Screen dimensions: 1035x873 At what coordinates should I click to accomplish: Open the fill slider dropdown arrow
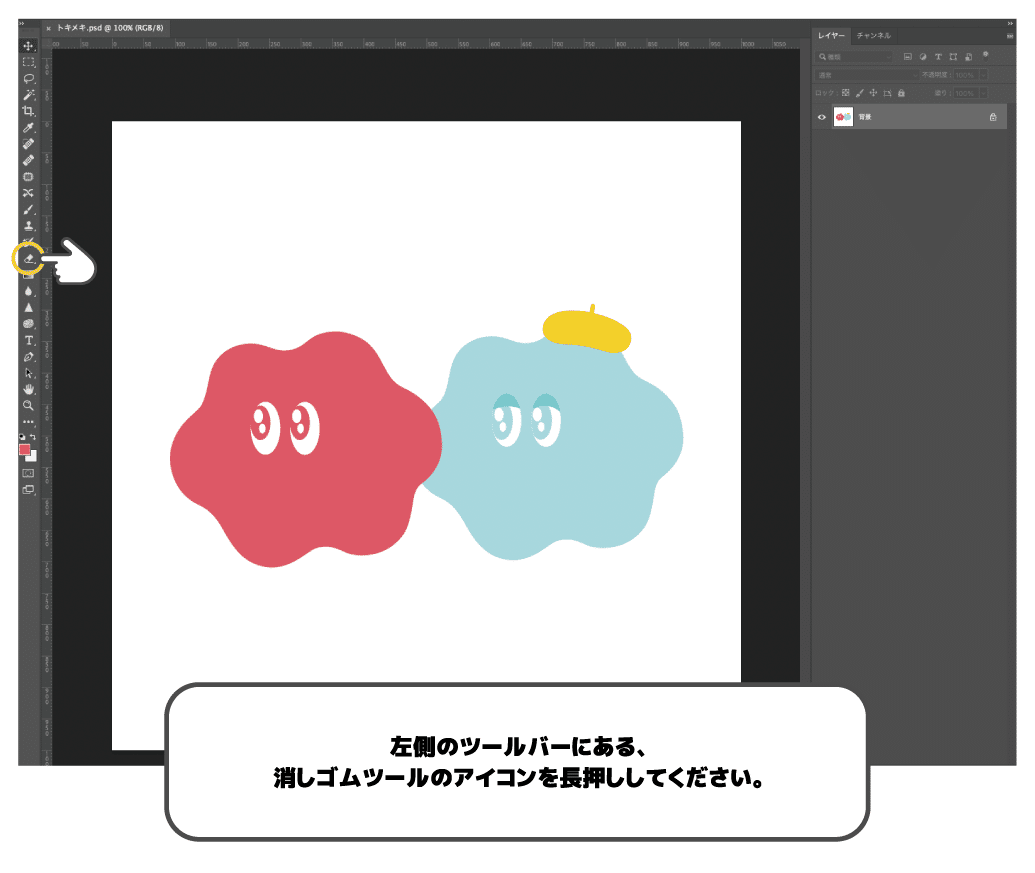984,93
